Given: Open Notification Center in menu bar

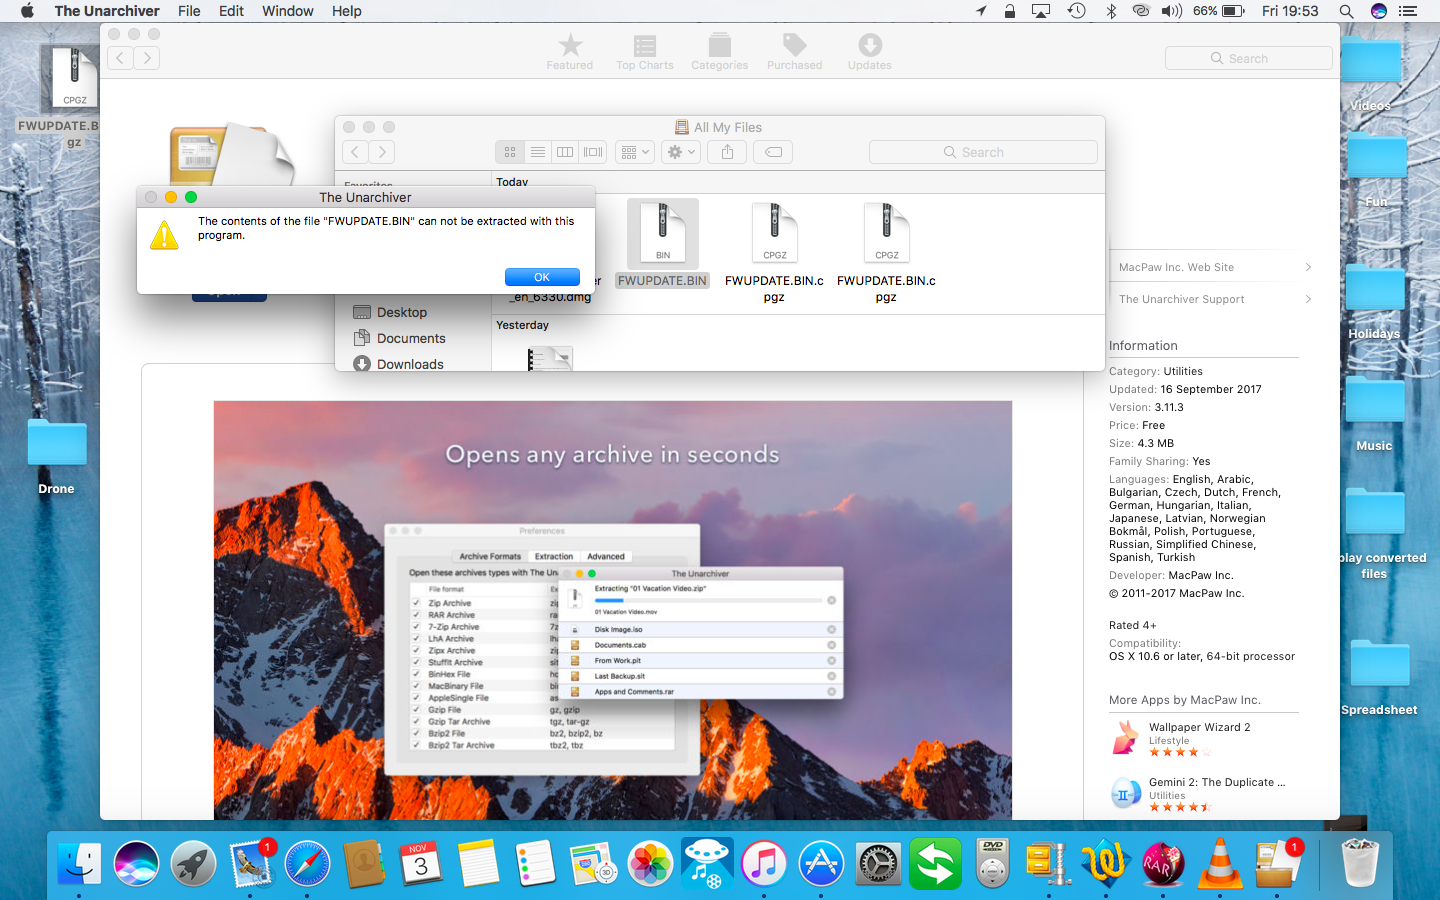Looking at the screenshot, I should 1408,11.
